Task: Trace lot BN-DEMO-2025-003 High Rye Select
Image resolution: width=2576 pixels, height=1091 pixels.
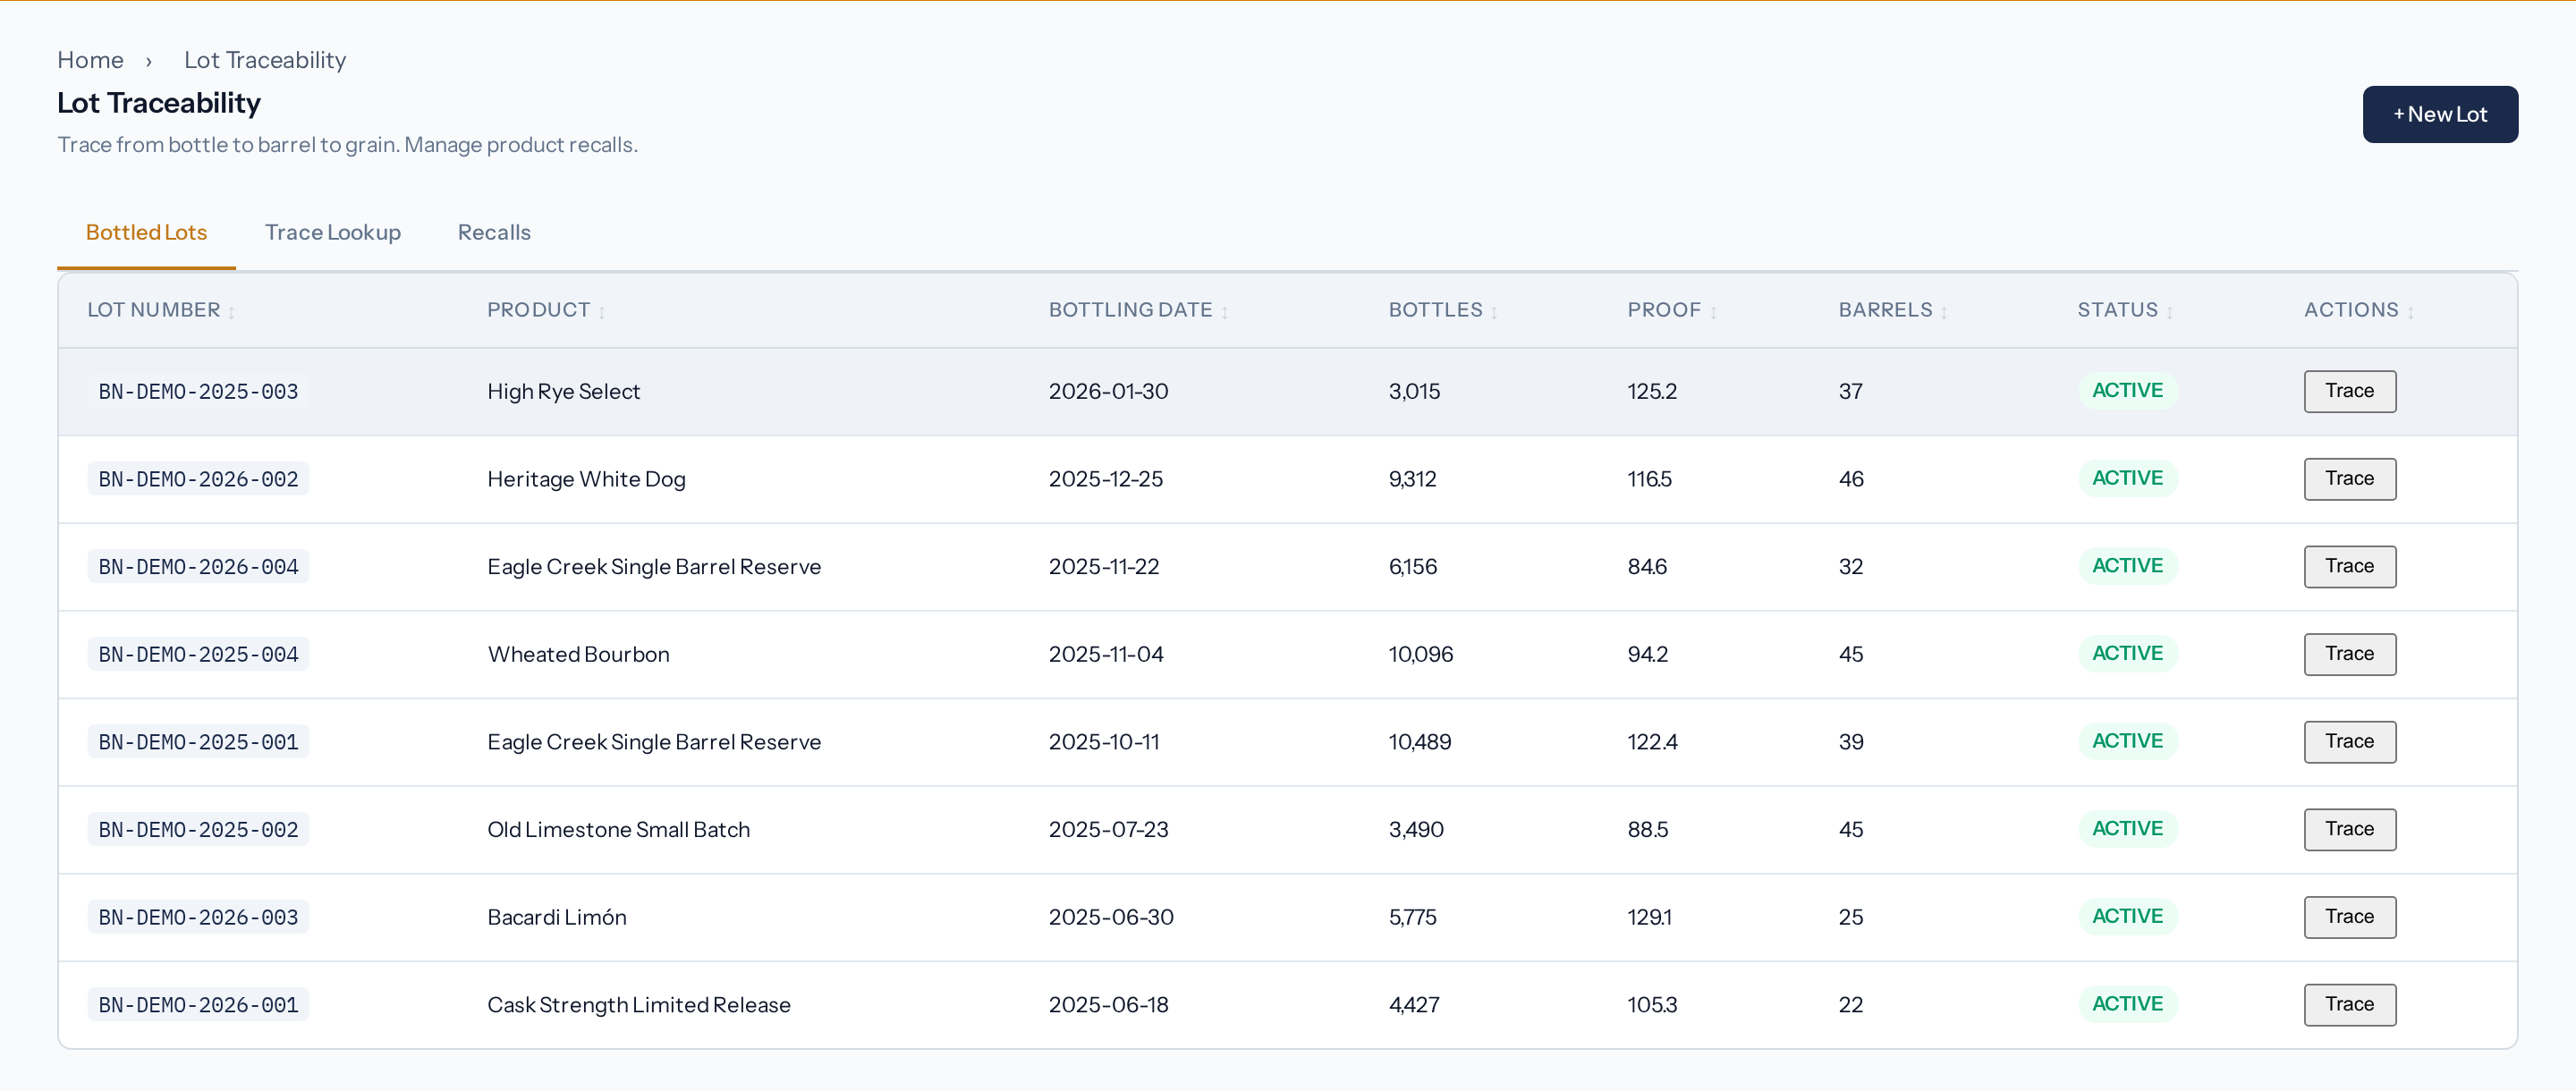Action: click(2349, 391)
